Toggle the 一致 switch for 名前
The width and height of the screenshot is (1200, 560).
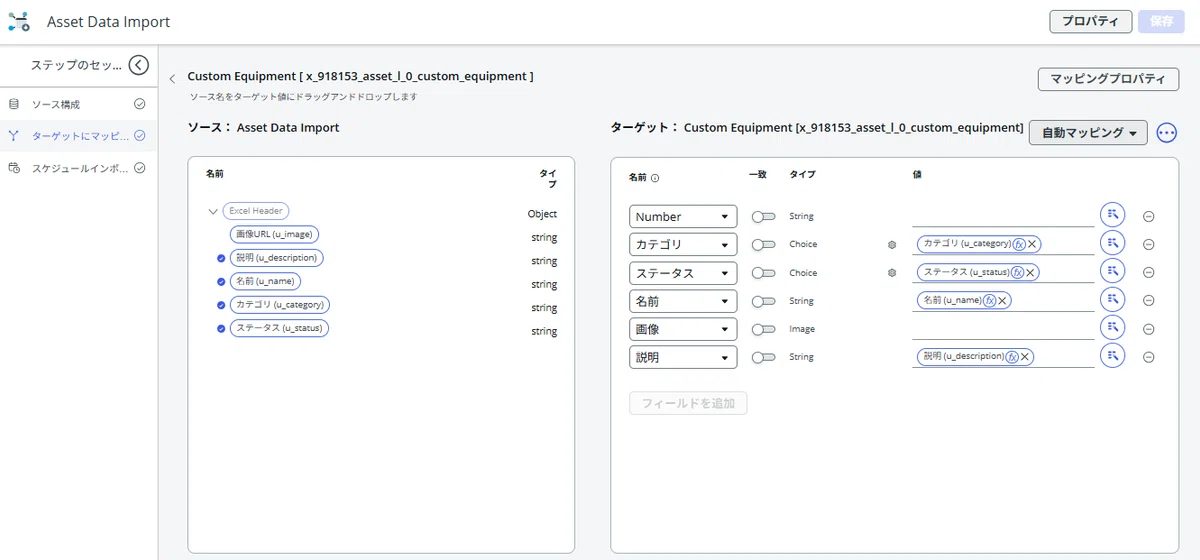pyautogui.click(x=764, y=301)
